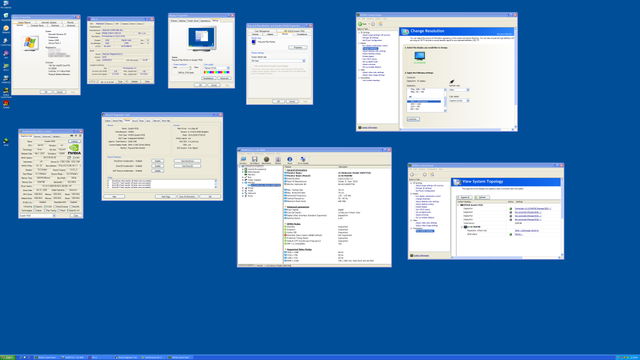Open Color quality dropdown in Display Properties

[216, 68]
